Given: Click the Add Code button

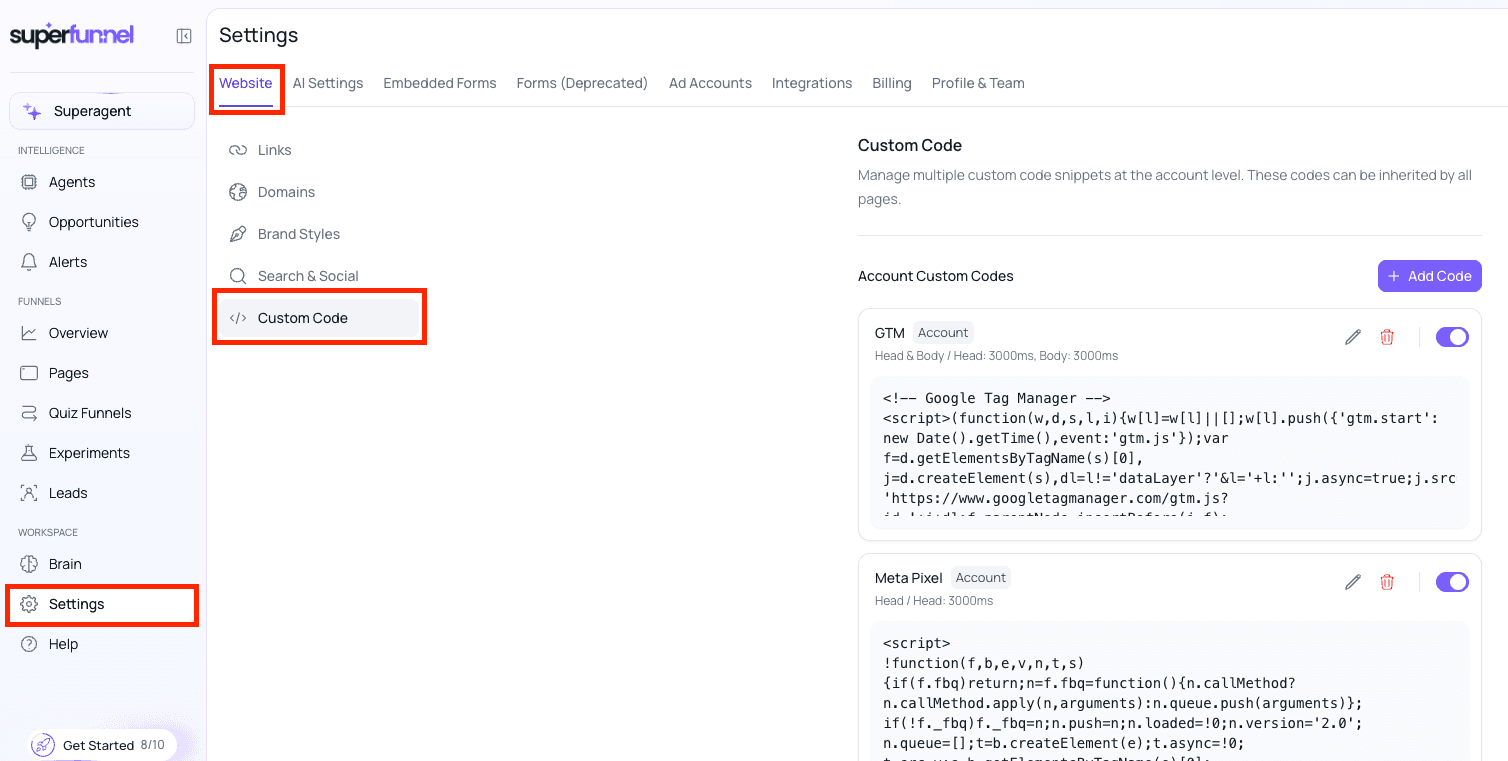Looking at the screenshot, I should pyautogui.click(x=1430, y=276).
